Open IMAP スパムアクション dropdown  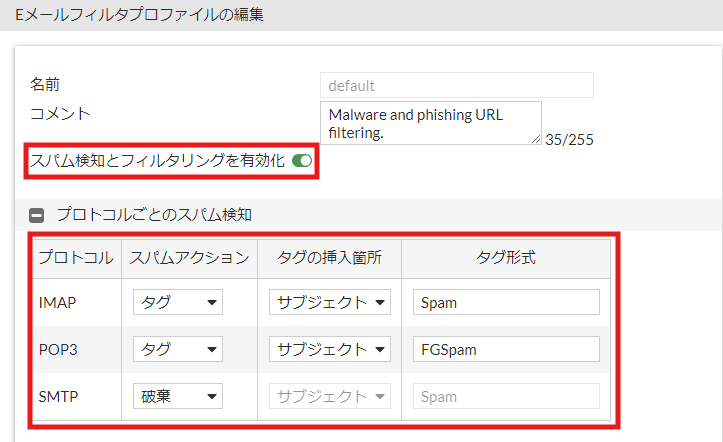pos(178,302)
